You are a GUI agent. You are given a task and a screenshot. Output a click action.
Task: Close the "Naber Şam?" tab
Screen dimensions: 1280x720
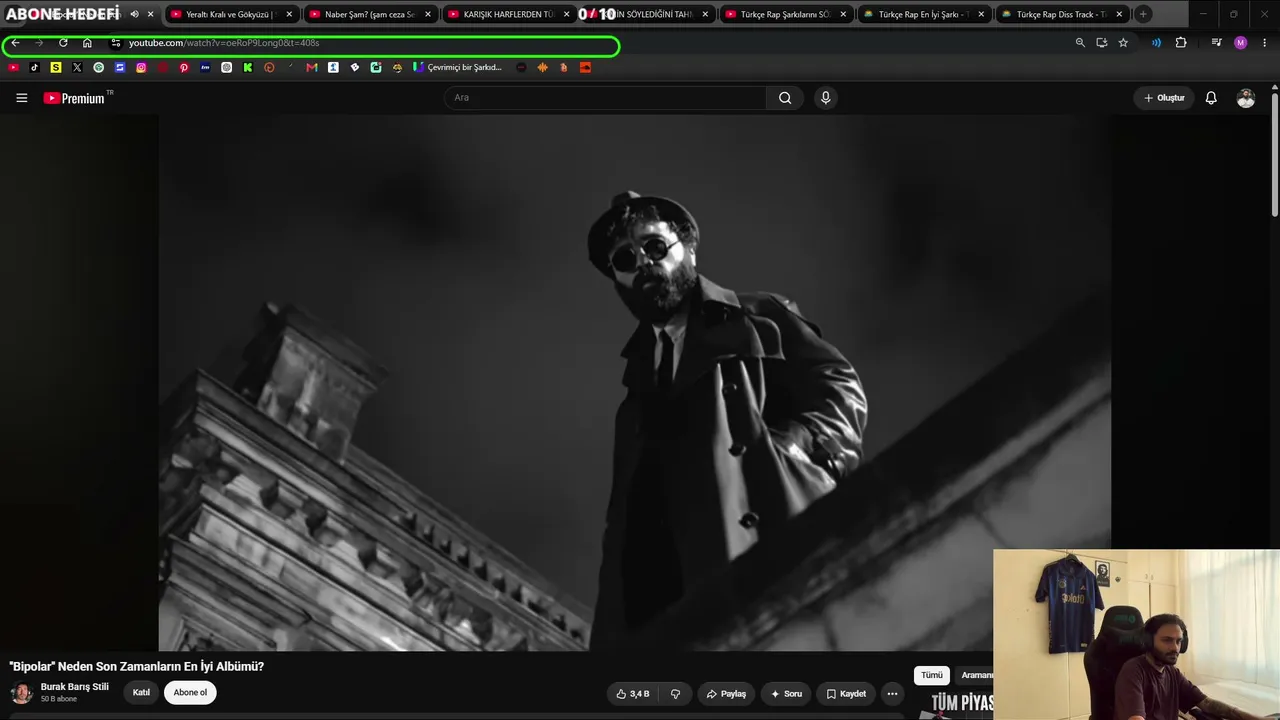tap(428, 14)
